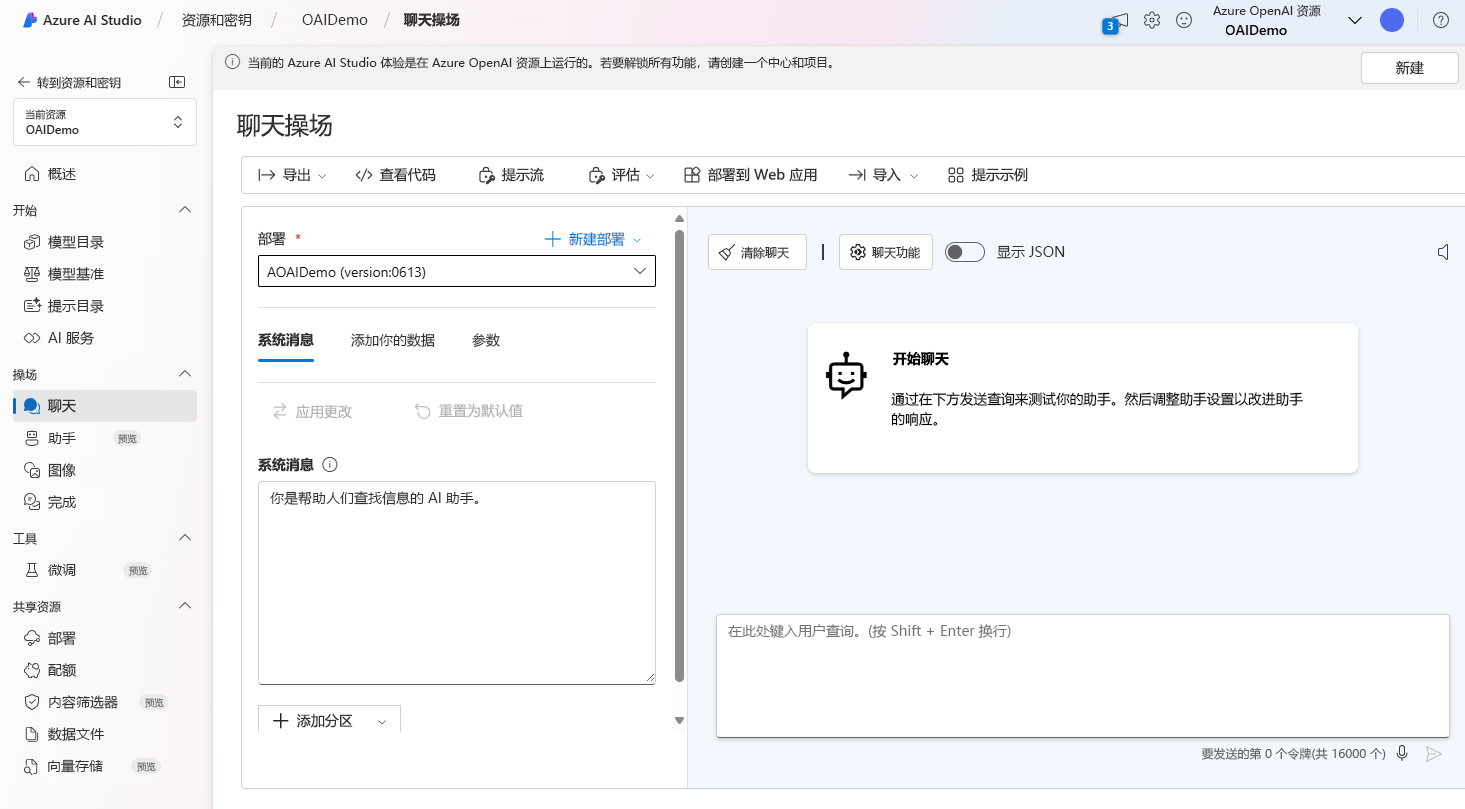Select 聊天 playground in the sidebar
The image size is (1465, 809).
[105, 406]
